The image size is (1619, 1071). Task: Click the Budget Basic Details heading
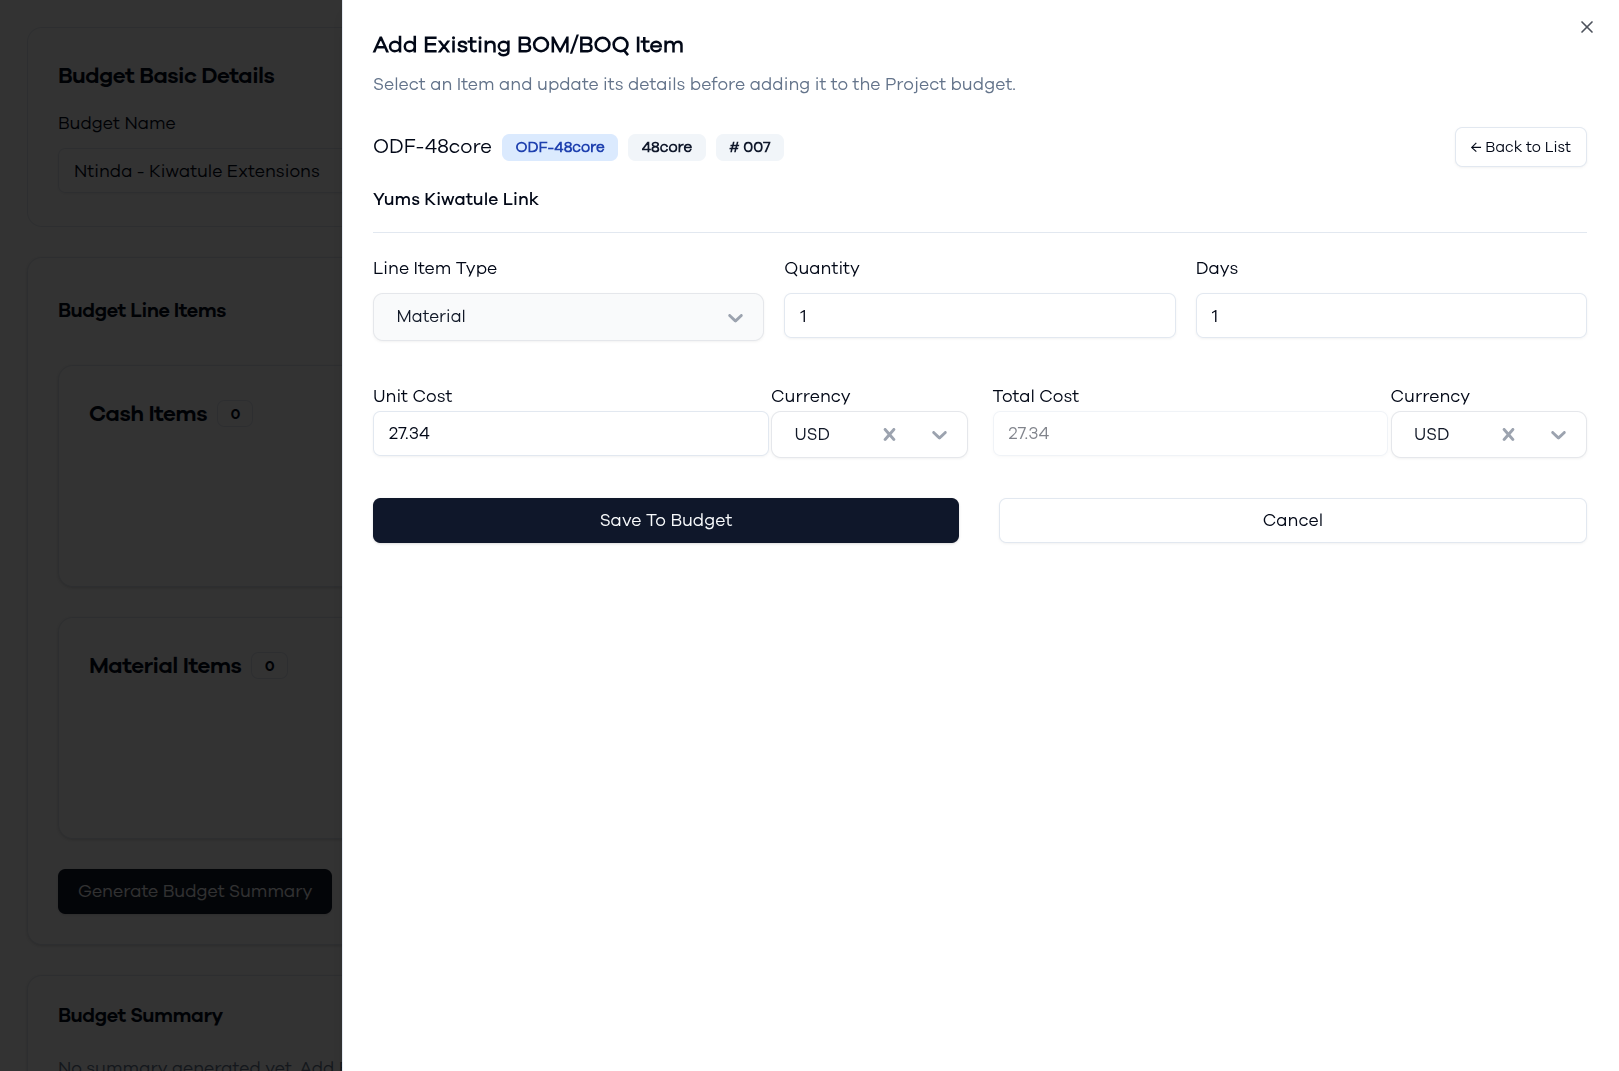[x=166, y=76]
